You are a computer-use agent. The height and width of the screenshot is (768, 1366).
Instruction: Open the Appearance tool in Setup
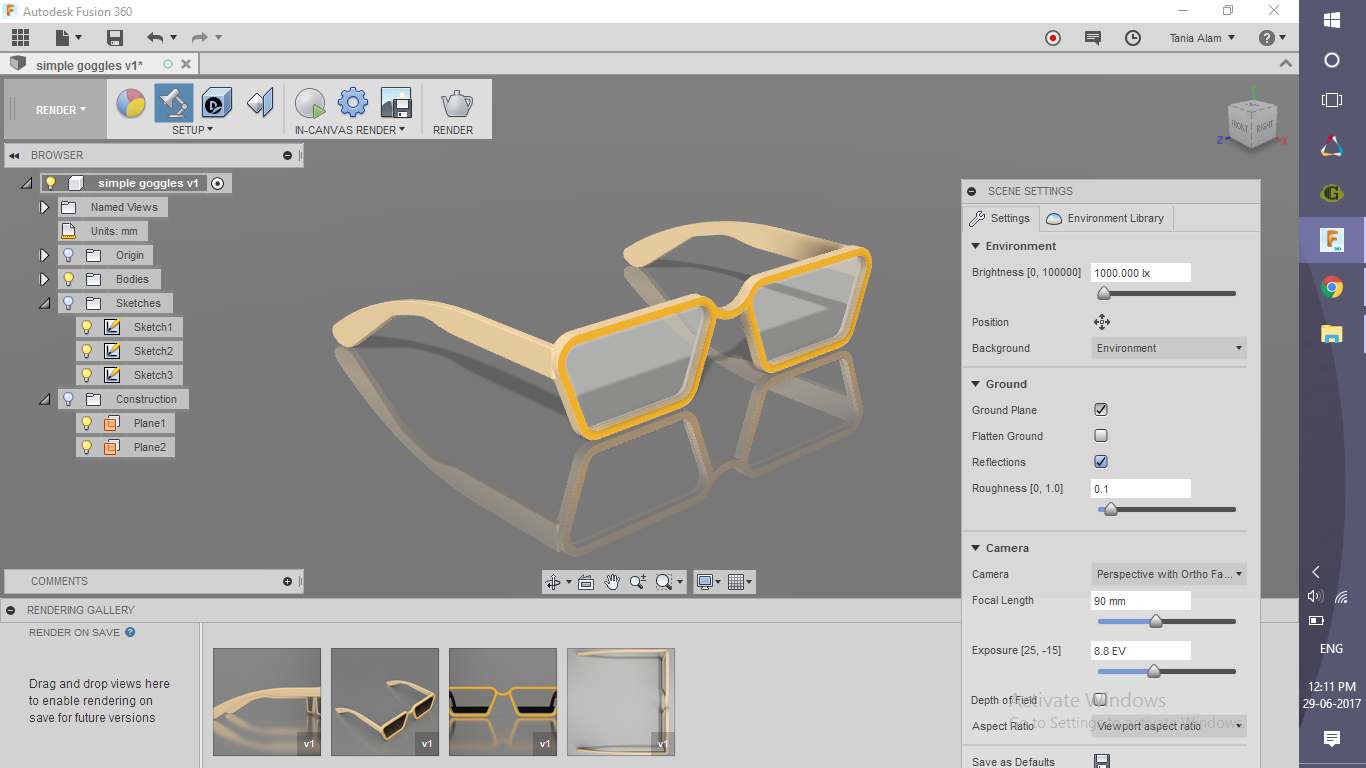131,103
